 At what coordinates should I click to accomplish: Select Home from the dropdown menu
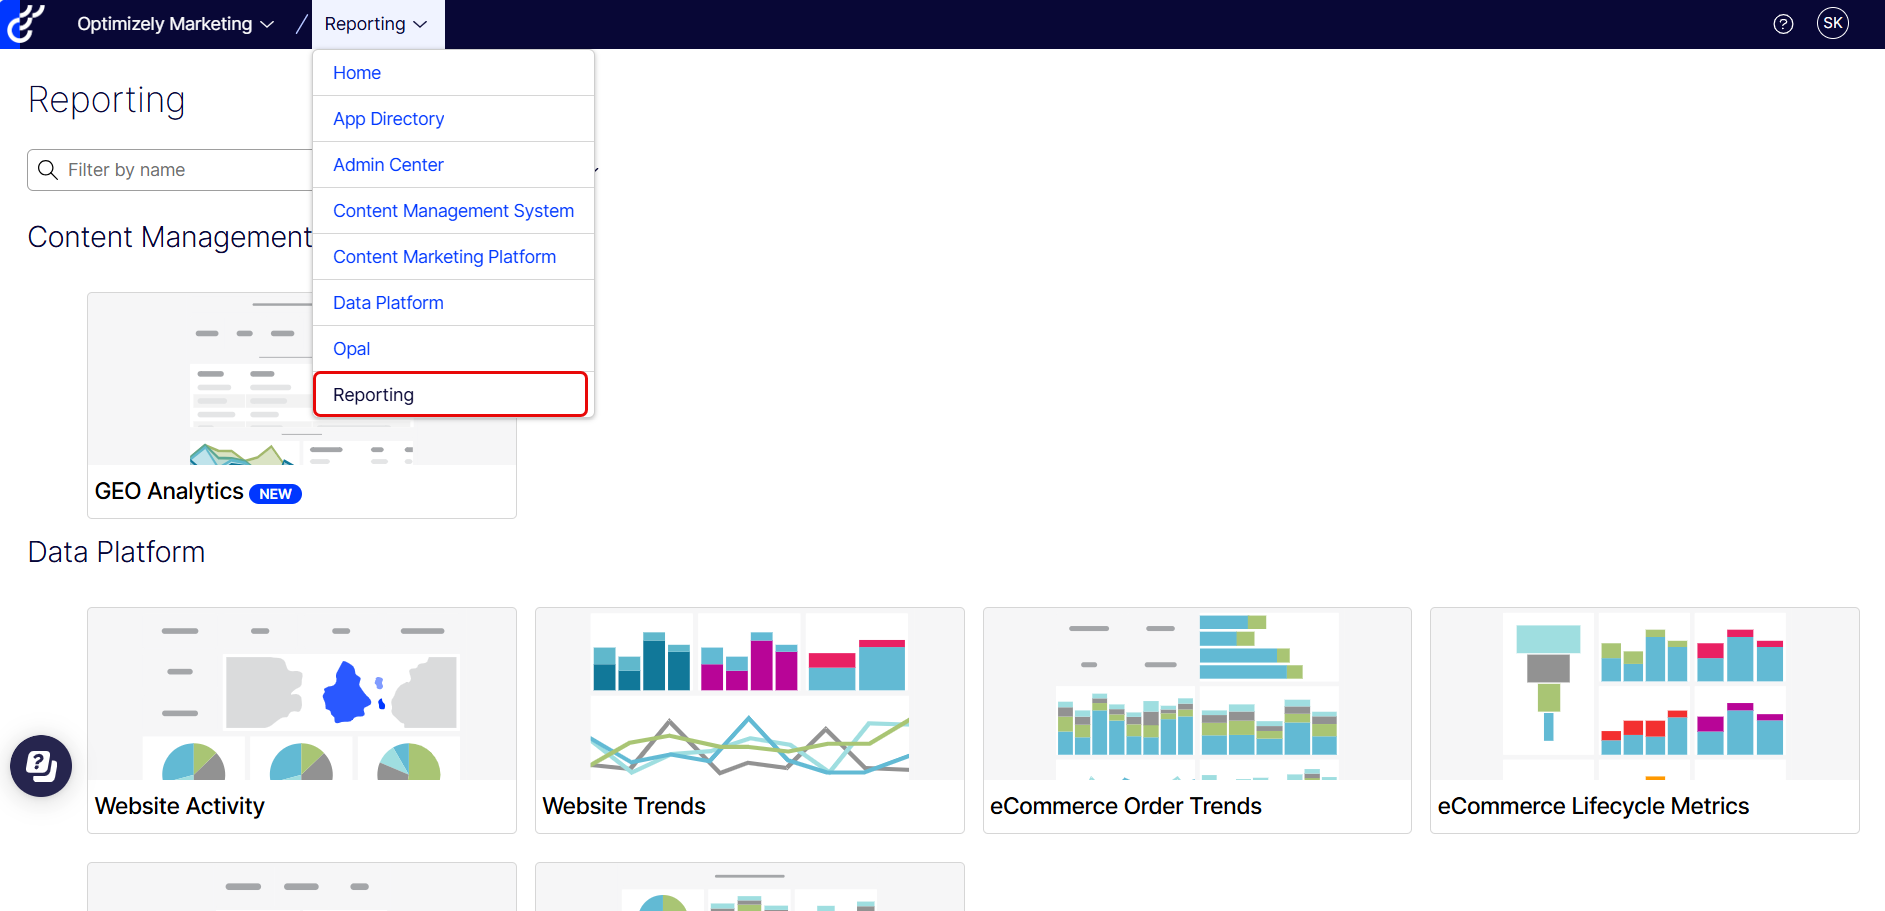357,73
